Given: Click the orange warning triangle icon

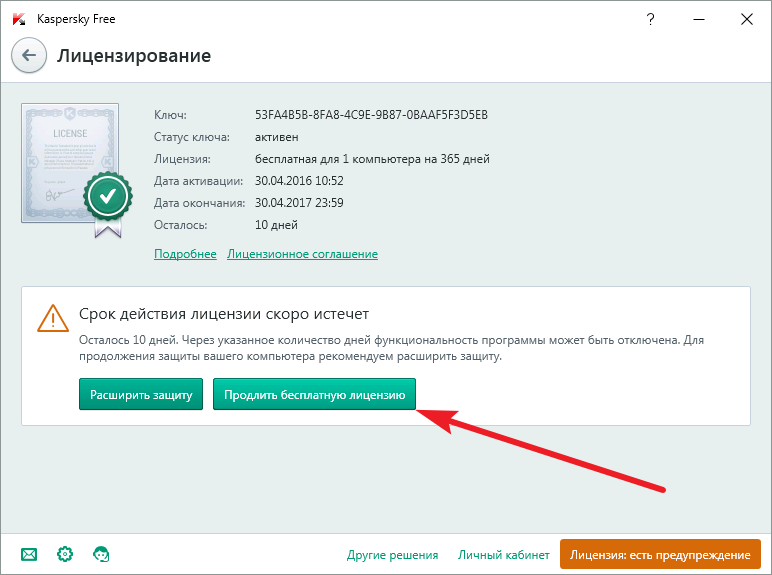Looking at the screenshot, I should coord(53,319).
